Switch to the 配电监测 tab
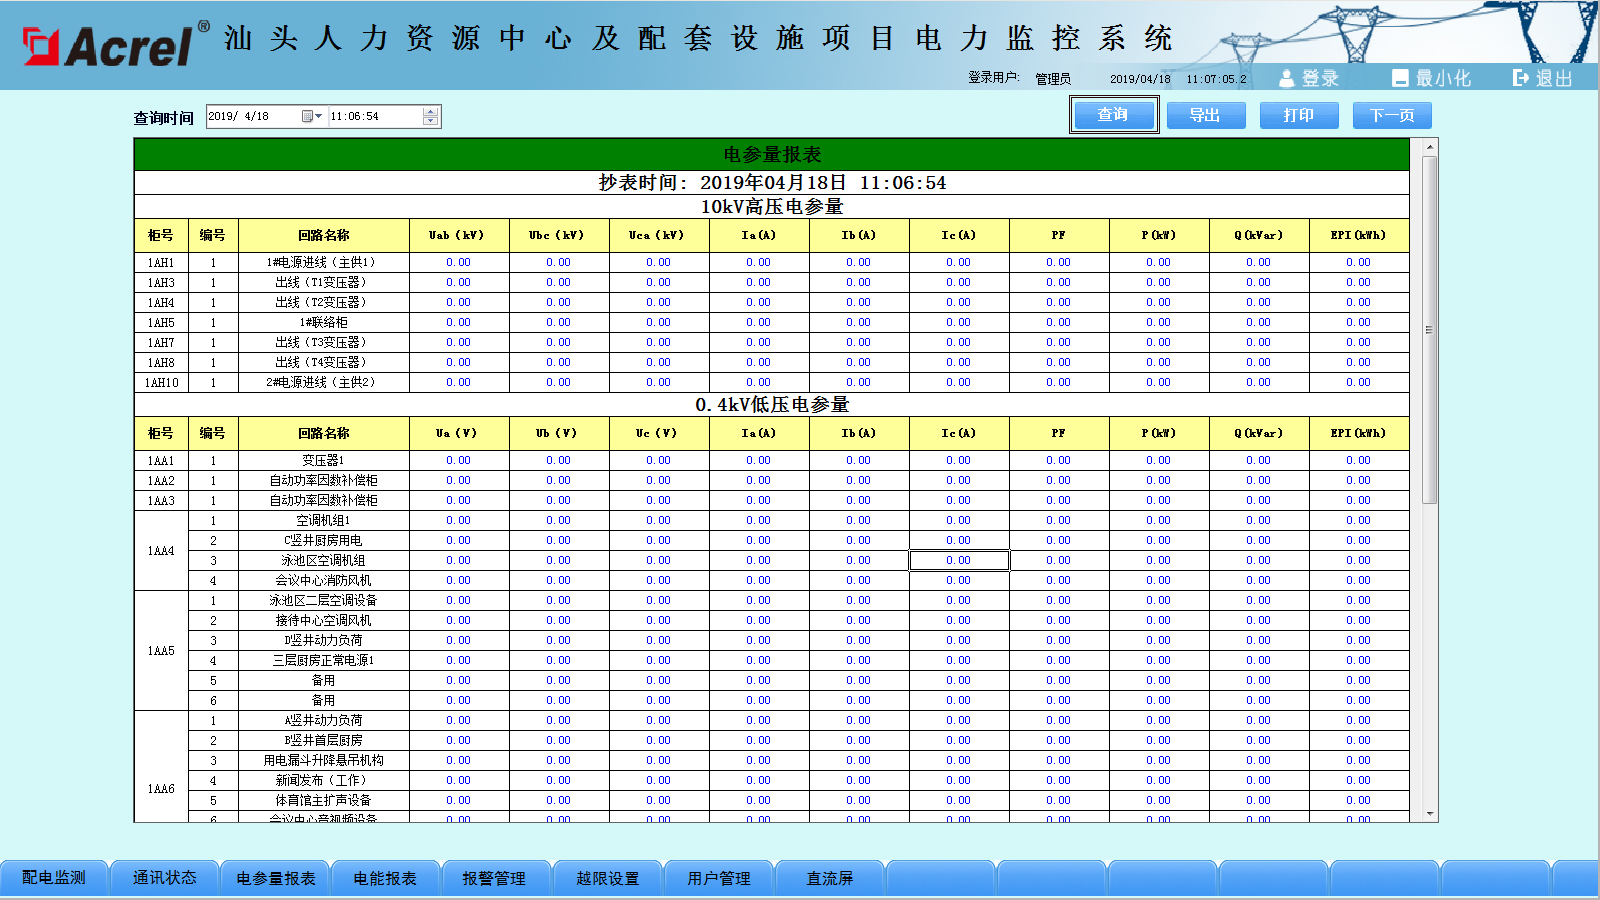Image resolution: width=1600 pixels, height=900 pixels. 54,878
